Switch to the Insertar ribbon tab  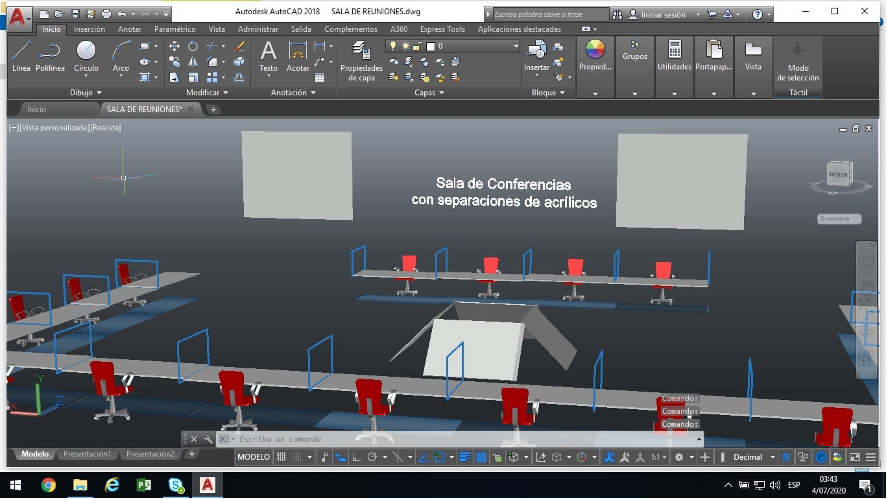coord(89,29)
